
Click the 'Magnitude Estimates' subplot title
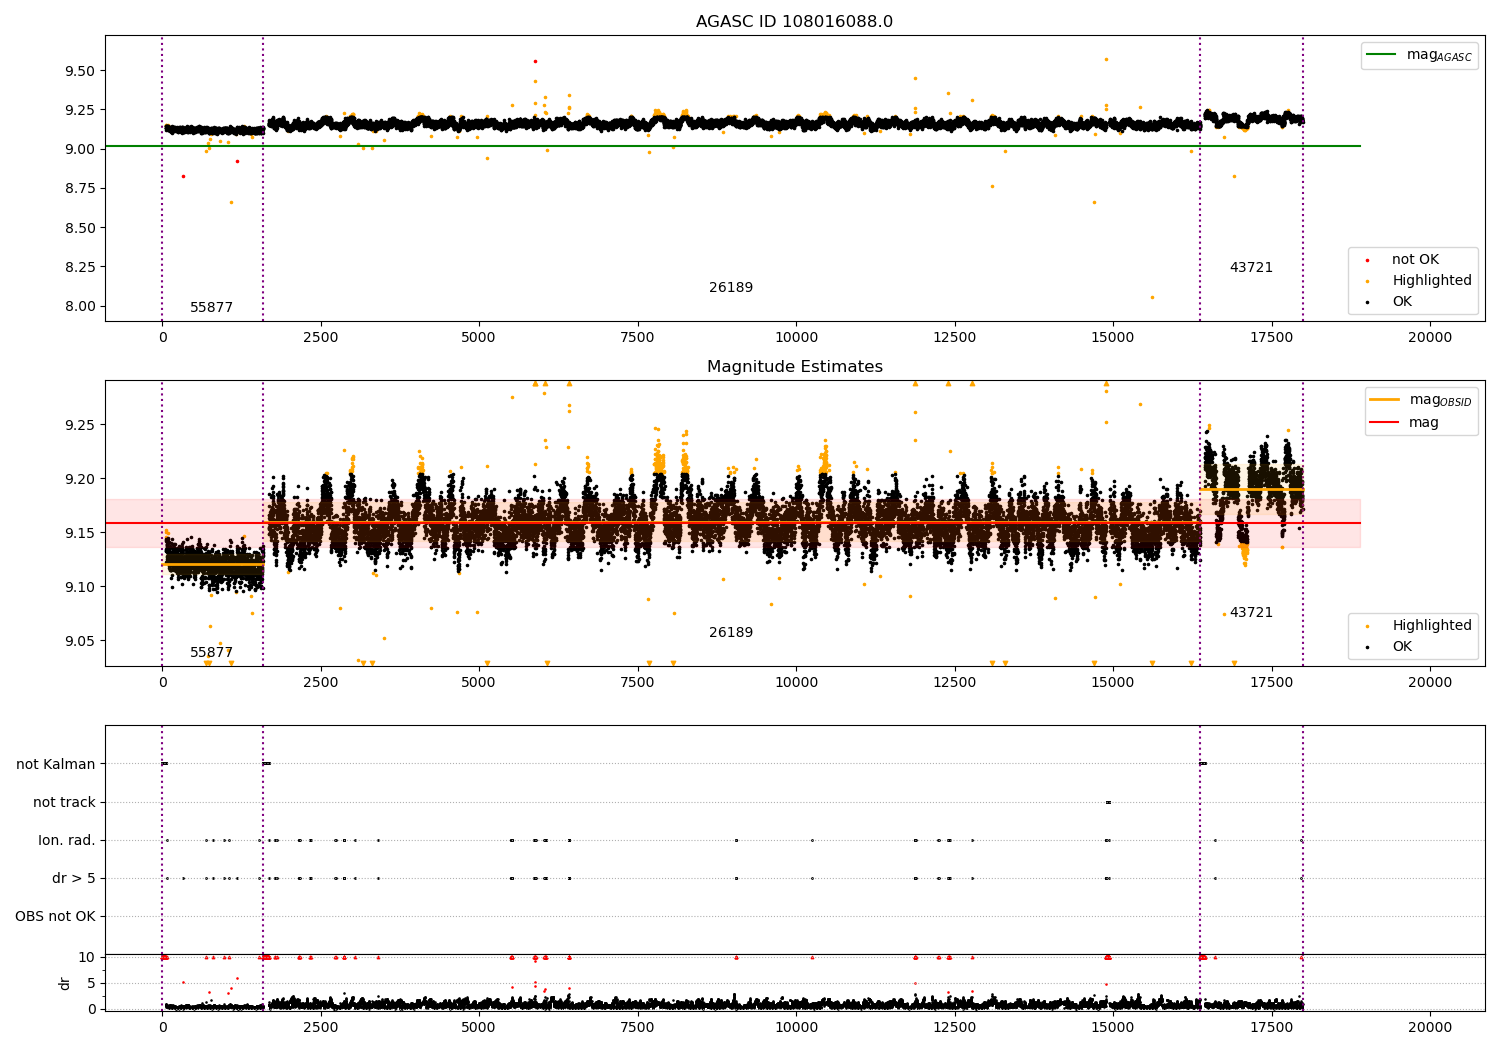[794, 367]
